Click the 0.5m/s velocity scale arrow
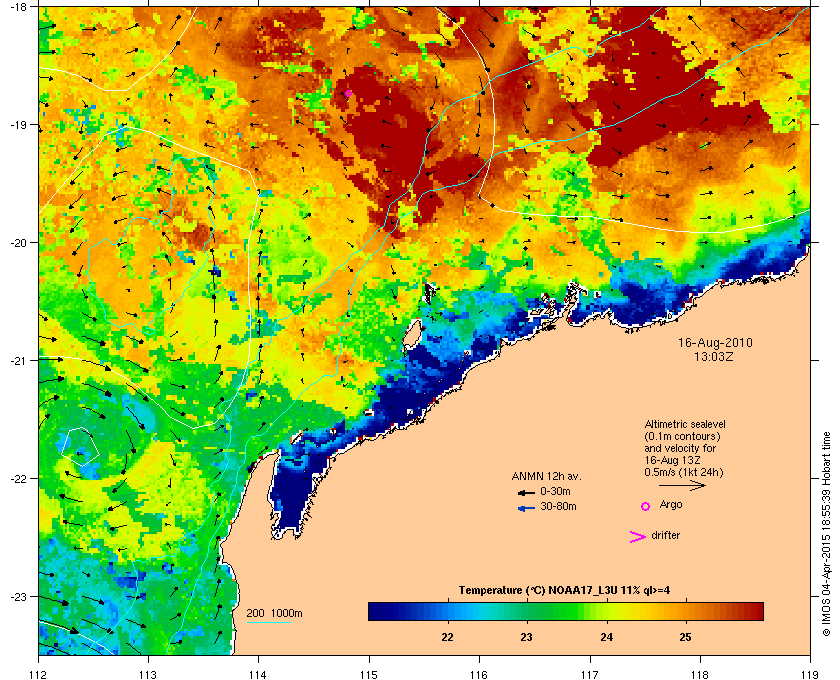Viewport: 840px width, 680px height. pos(682,485)
